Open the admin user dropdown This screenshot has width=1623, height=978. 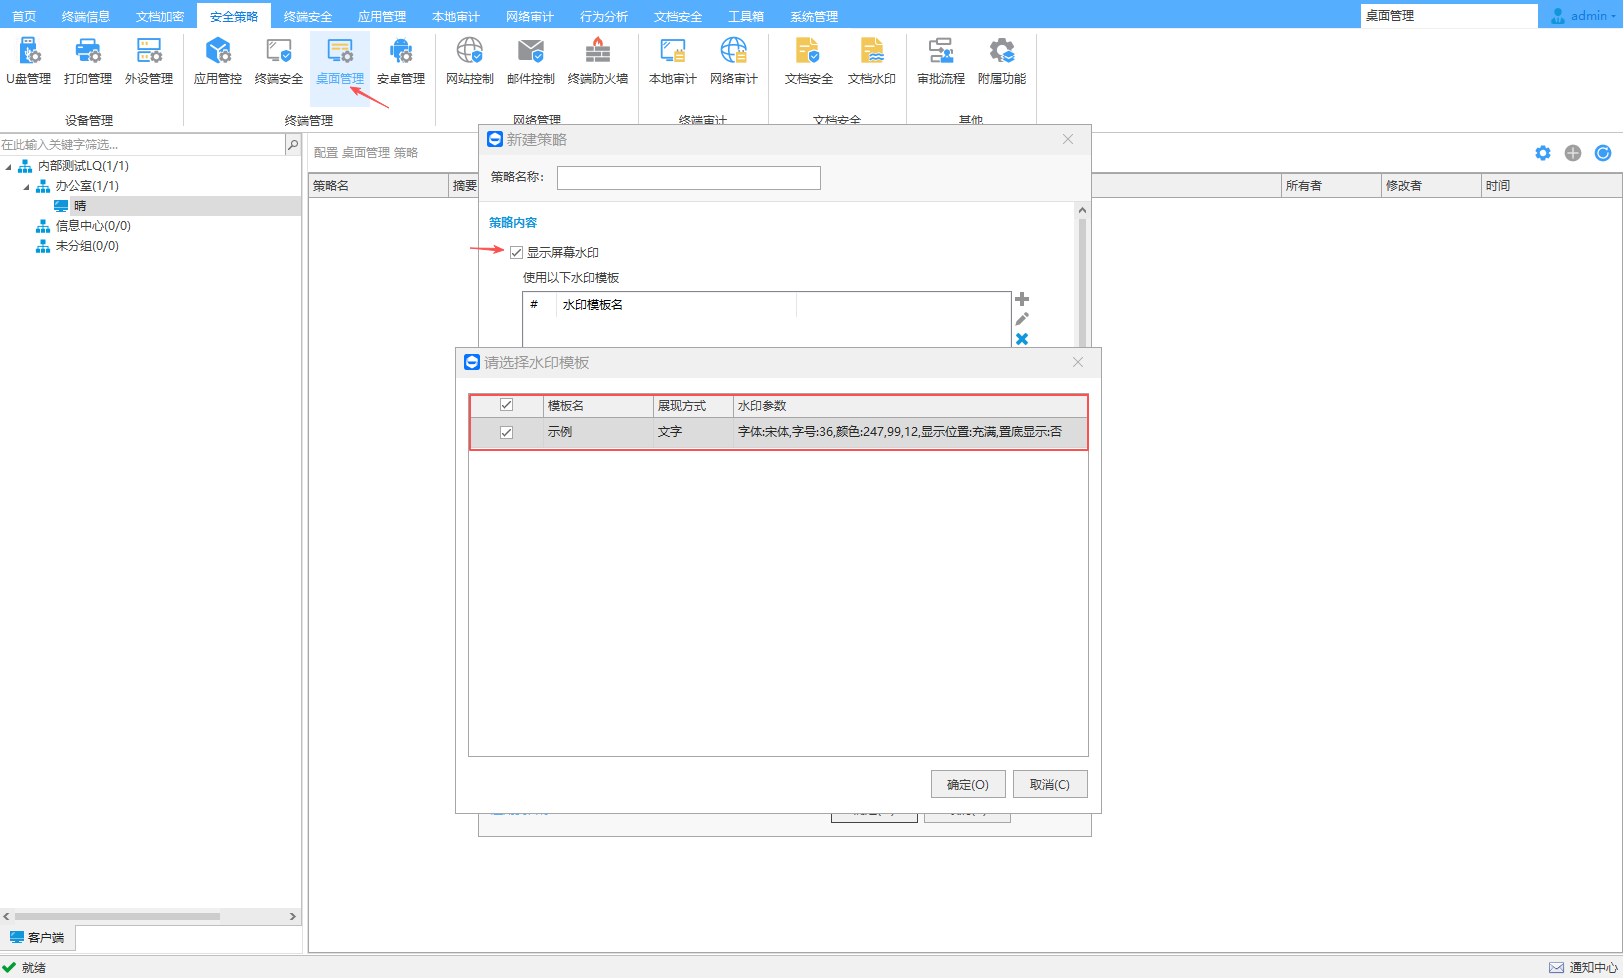coord(1586,16)
